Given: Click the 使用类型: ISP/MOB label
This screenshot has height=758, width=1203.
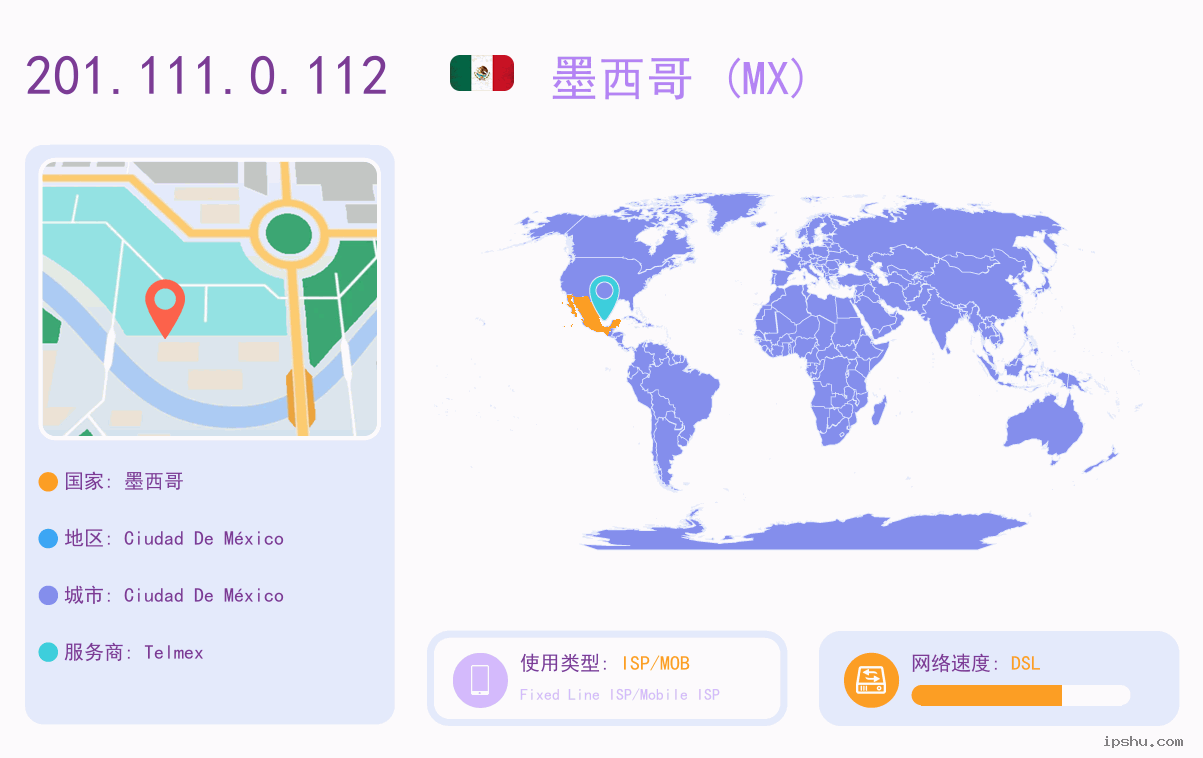Looking at the screenshot, I should [x=605, y=663].
